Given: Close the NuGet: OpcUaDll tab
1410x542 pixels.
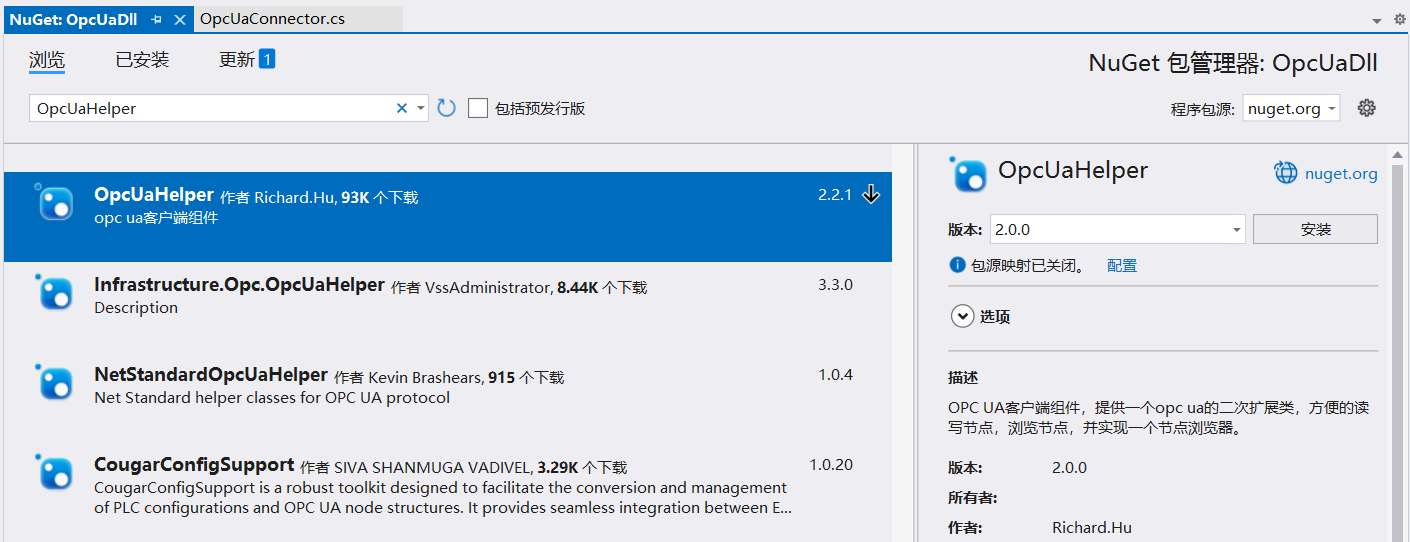Looking at the screenshot, I should click(x=180, y=19).
